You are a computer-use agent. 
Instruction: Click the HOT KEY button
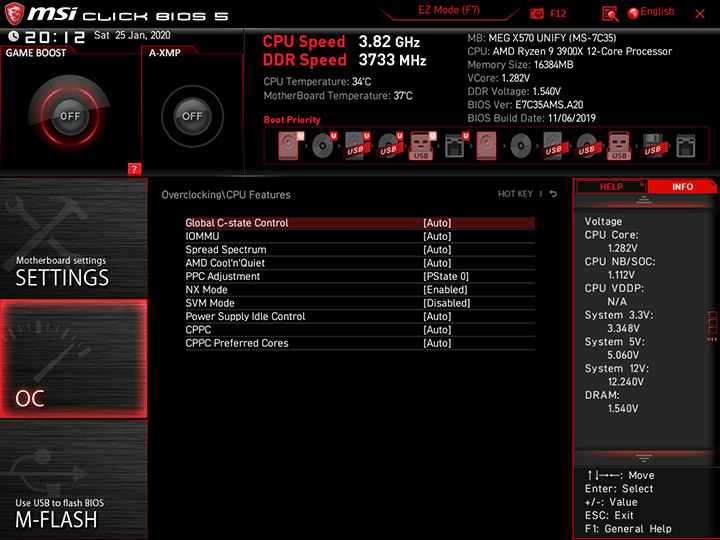pos(515,194)
